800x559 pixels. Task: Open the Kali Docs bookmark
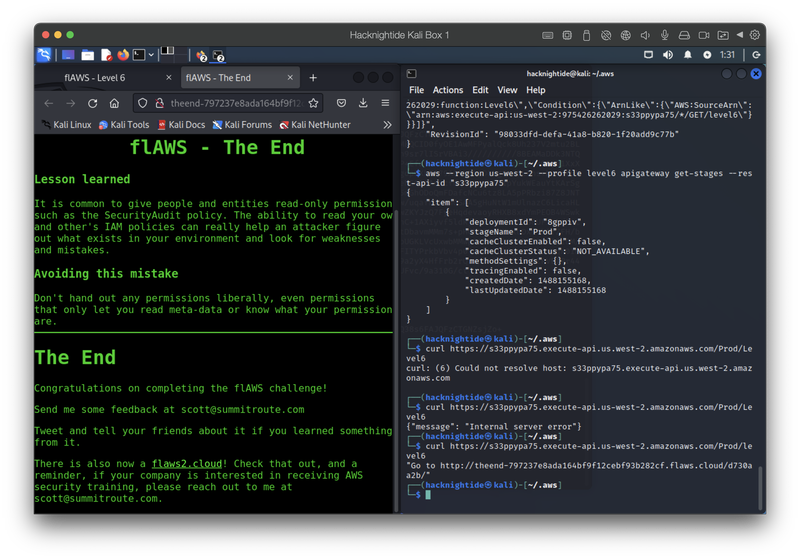tap(186, 125)
